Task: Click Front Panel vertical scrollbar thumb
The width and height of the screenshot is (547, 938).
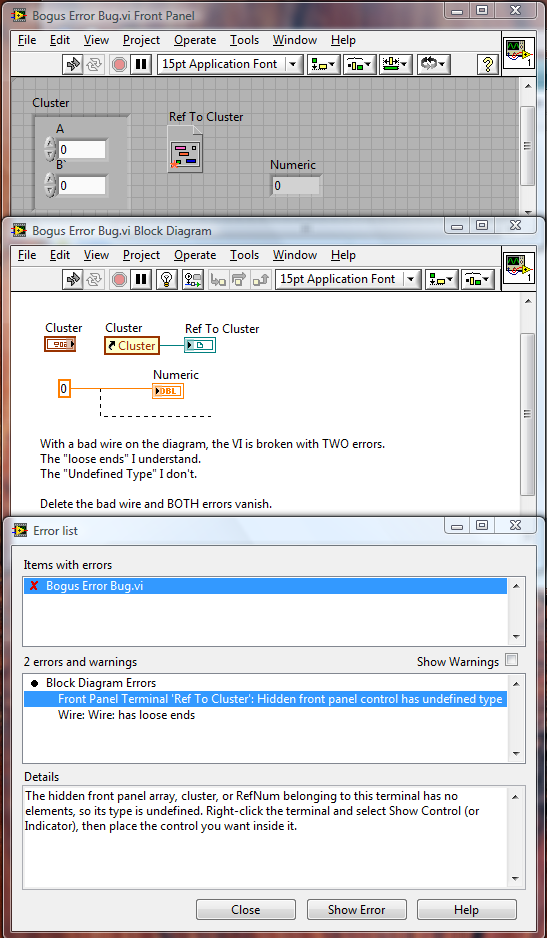Action: 527,145
